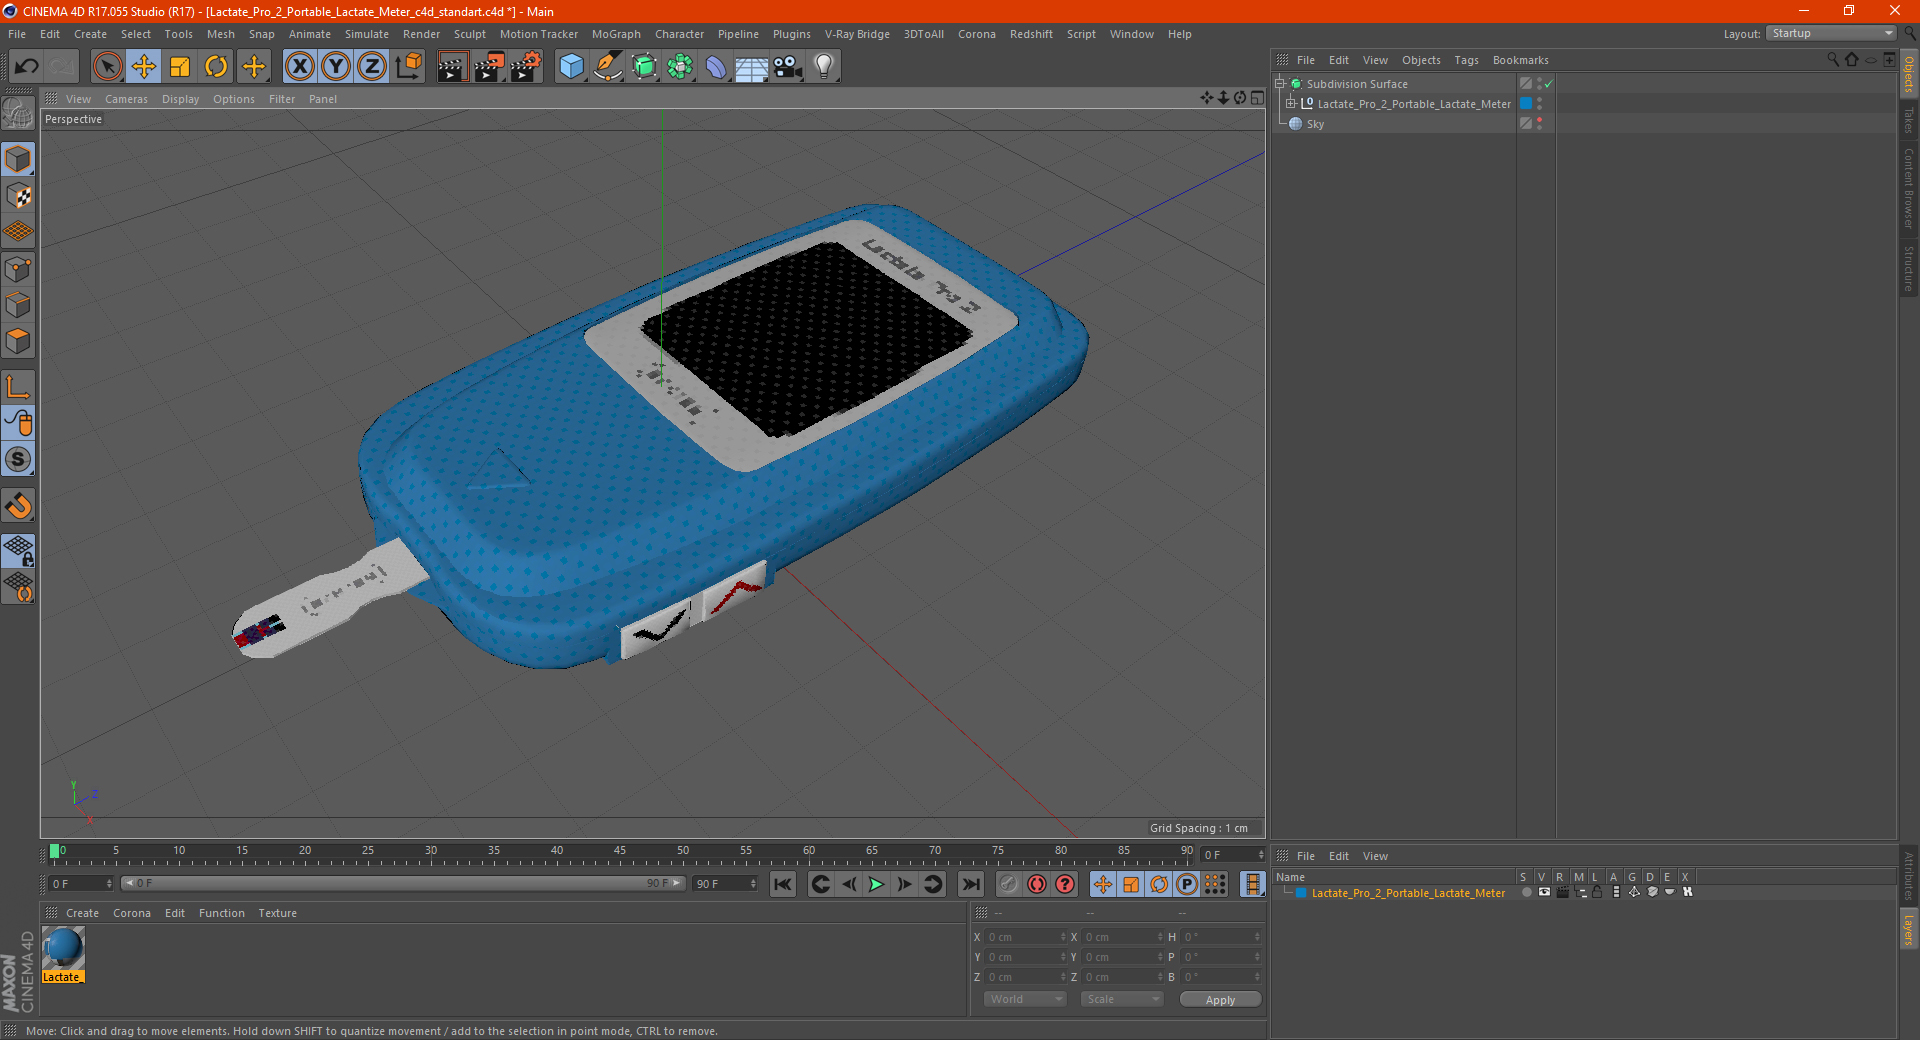This screenshot has height=1040, width=1920.
Task: Toggle the viewport Solo S icon
Action: pyautogui.click(x=18, y=459)
